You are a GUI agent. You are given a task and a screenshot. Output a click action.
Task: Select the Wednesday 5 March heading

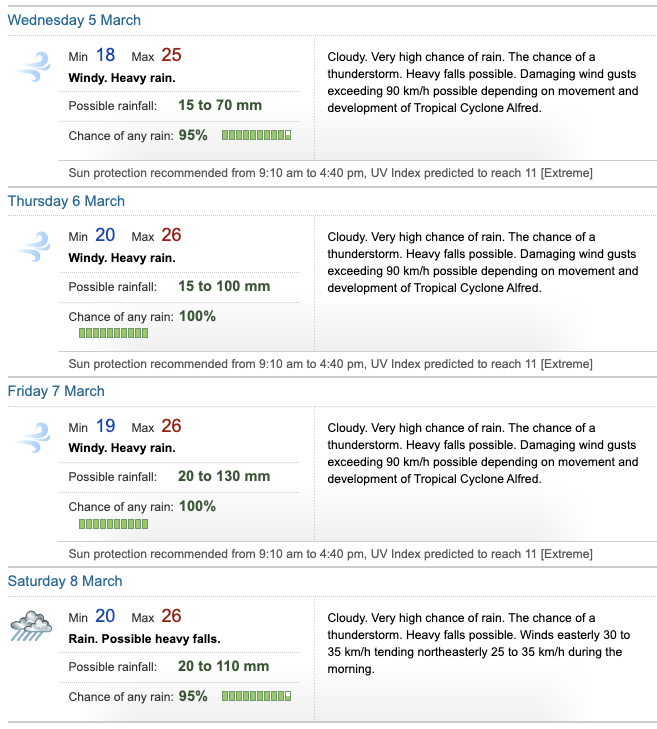74,20
